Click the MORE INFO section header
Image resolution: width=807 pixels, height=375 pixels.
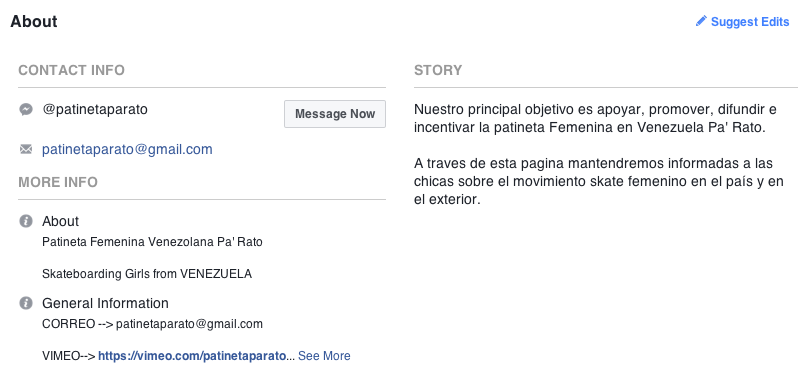click(x=58, y=182)
